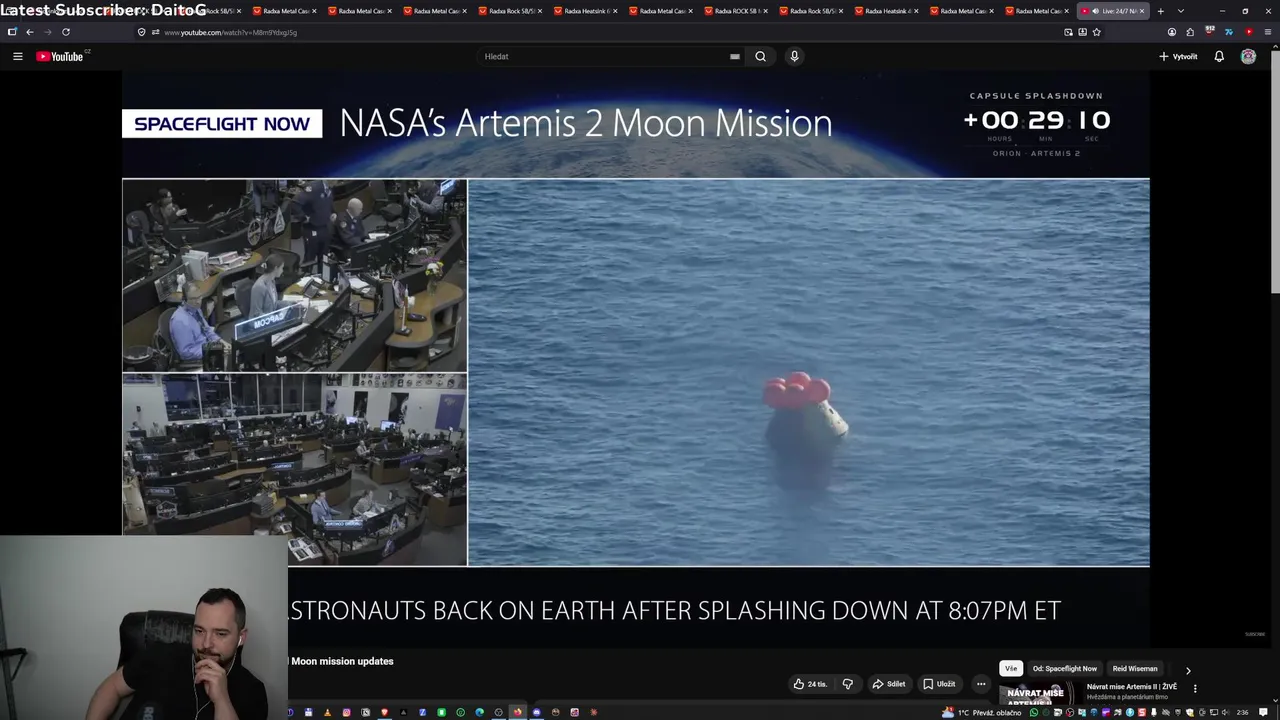Open the YouTube hamburger guide menu
The height and width of the screenshot is (720, 1280).
(x=18, y=56)
